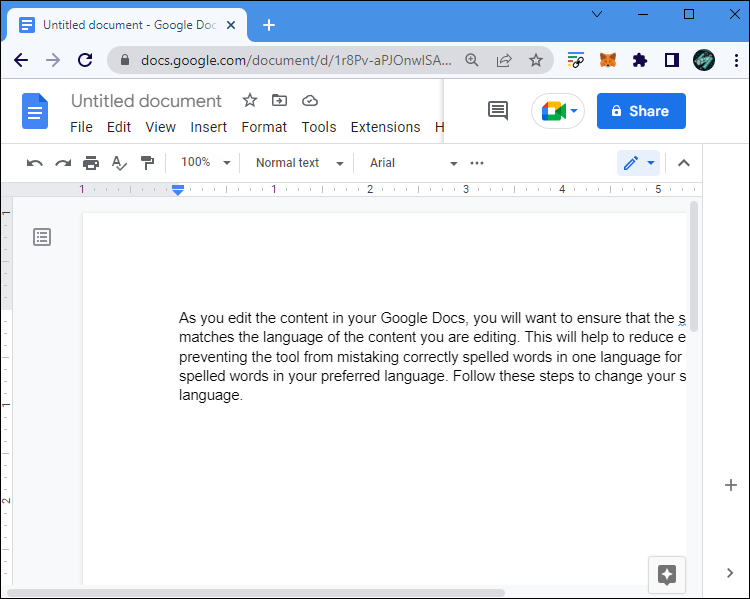Screen dimensions: 750x599
Task: Open the Editing mode pencil dropdown
Action: 639,163
